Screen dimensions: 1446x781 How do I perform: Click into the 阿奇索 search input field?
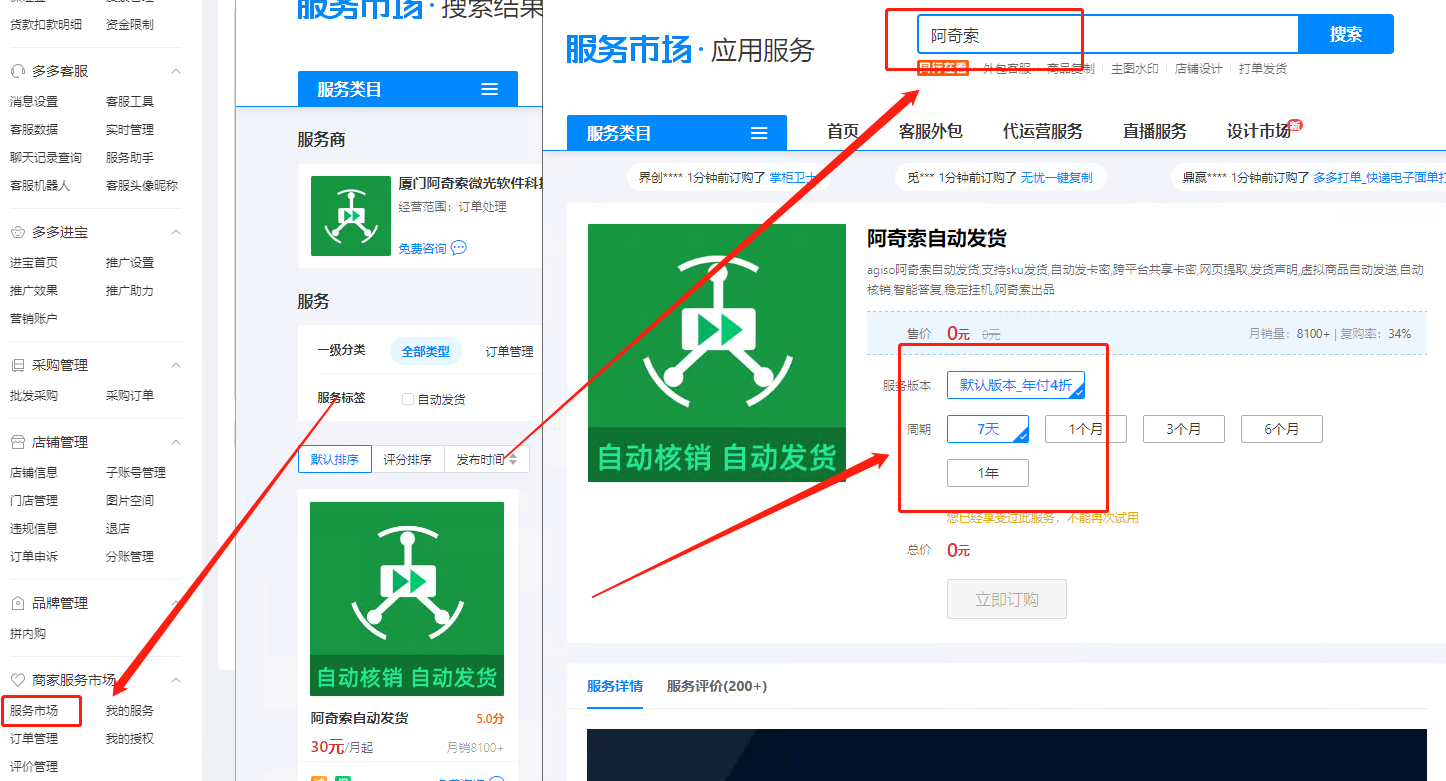click(1107, 34)
